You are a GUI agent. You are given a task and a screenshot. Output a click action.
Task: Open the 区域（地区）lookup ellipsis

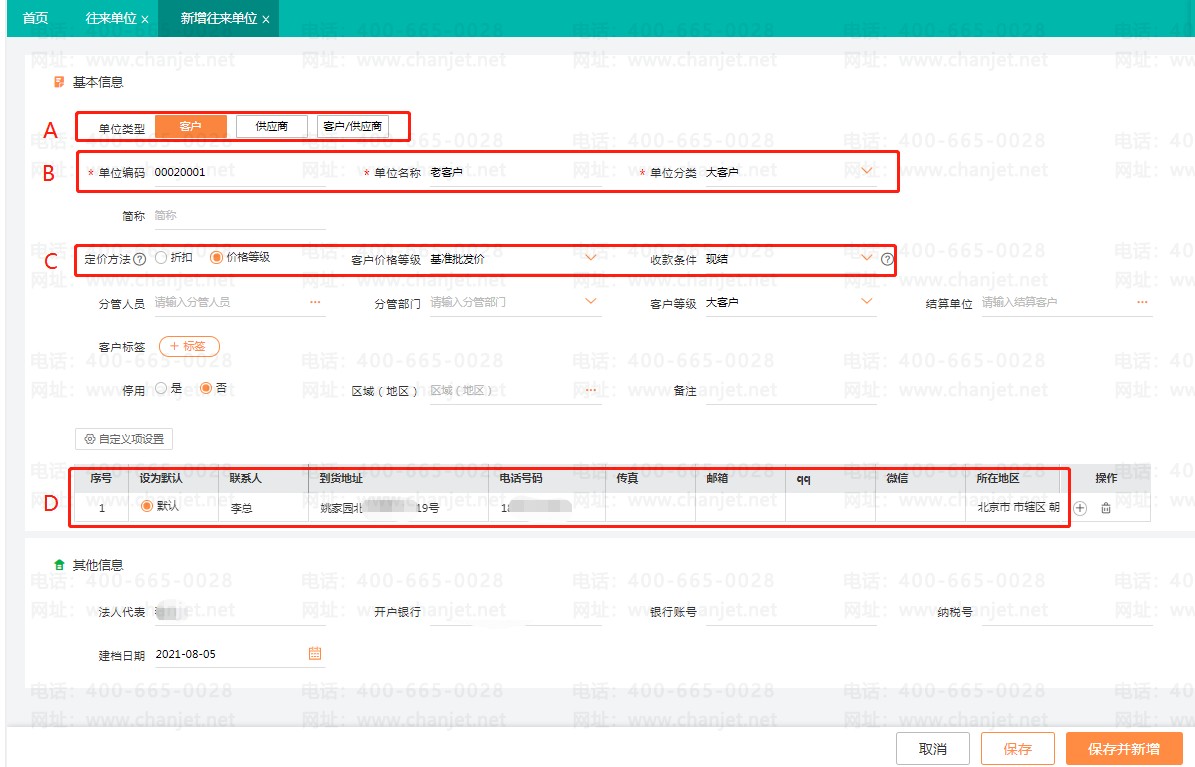pyautogui.click(x=591, y=390)
